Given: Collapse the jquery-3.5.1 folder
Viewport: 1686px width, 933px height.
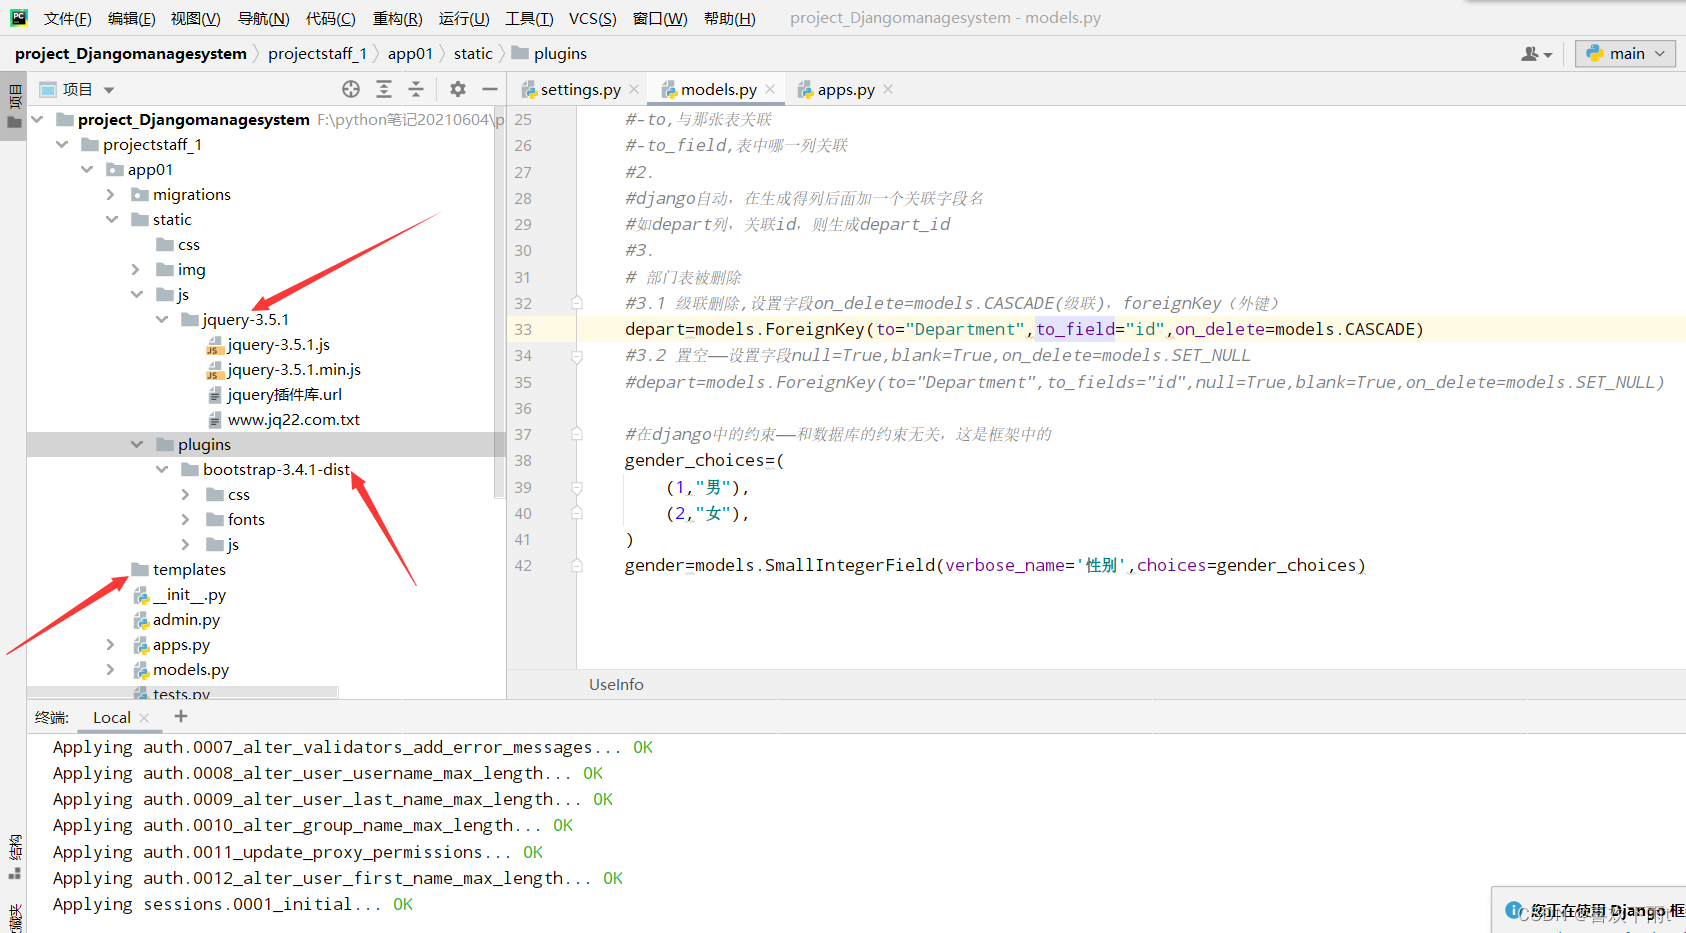Looking at the screenshot, I should click(x=162, y=320).
